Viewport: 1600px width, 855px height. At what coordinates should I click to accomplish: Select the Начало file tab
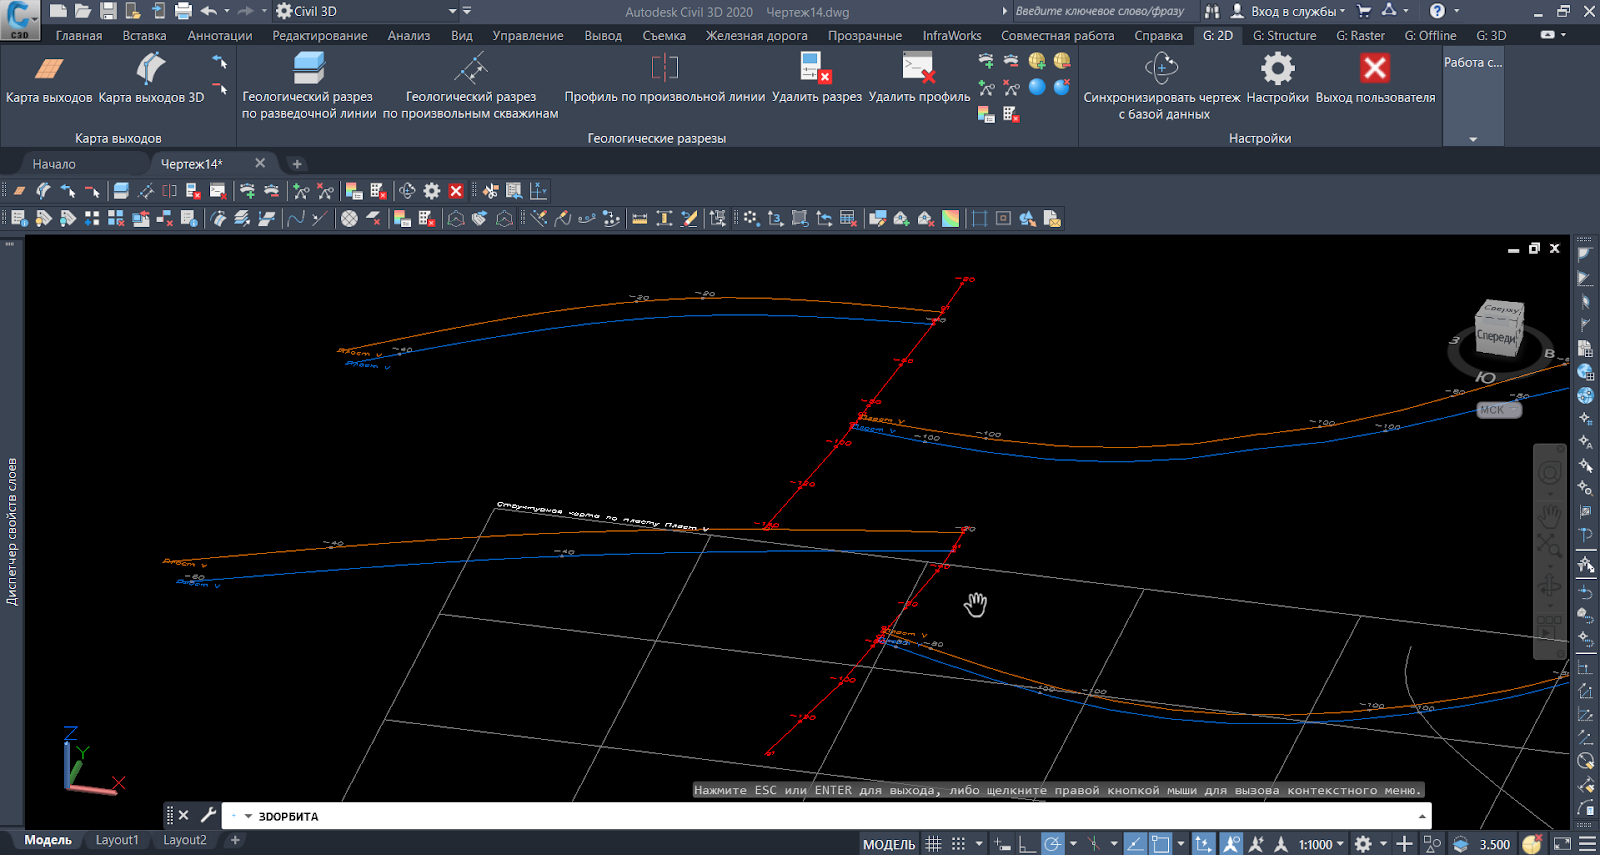[54, 164]
